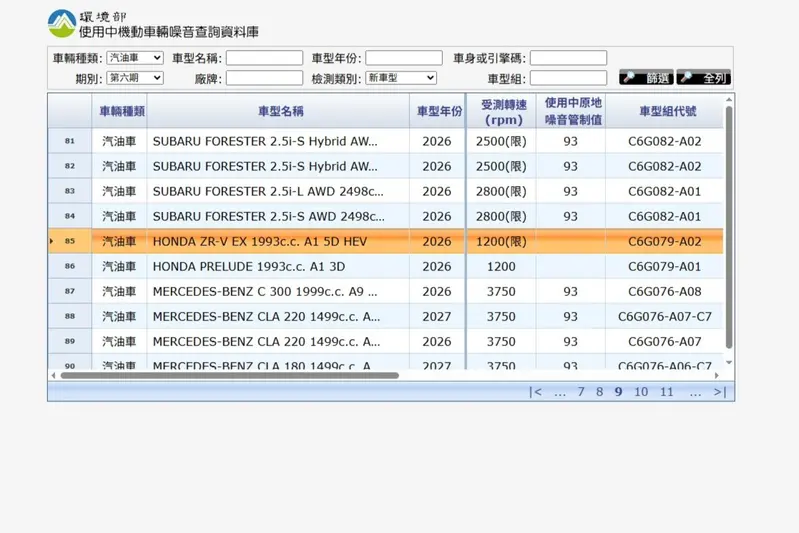This screenshot has height=533, width=799.
Task: Open the 車輛種類 dropdown showing 汽油車
Action: (135, 58)
